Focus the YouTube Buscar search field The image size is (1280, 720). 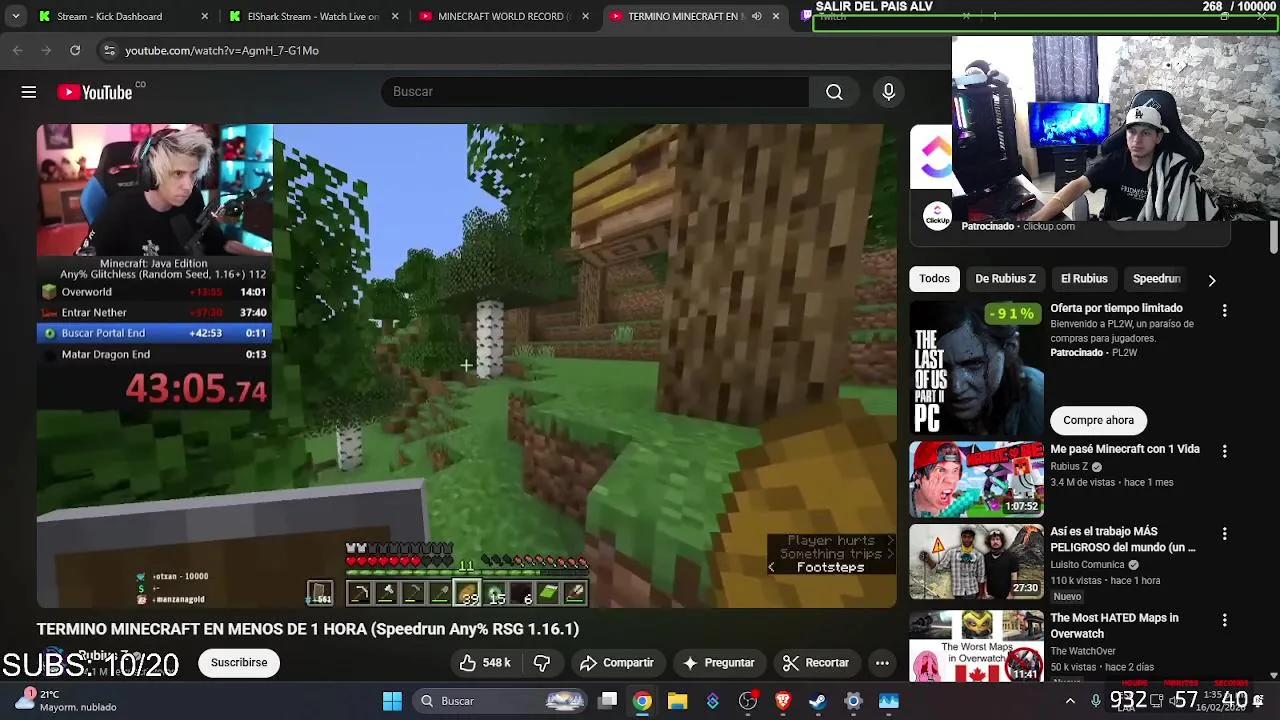tap(595, 92)
